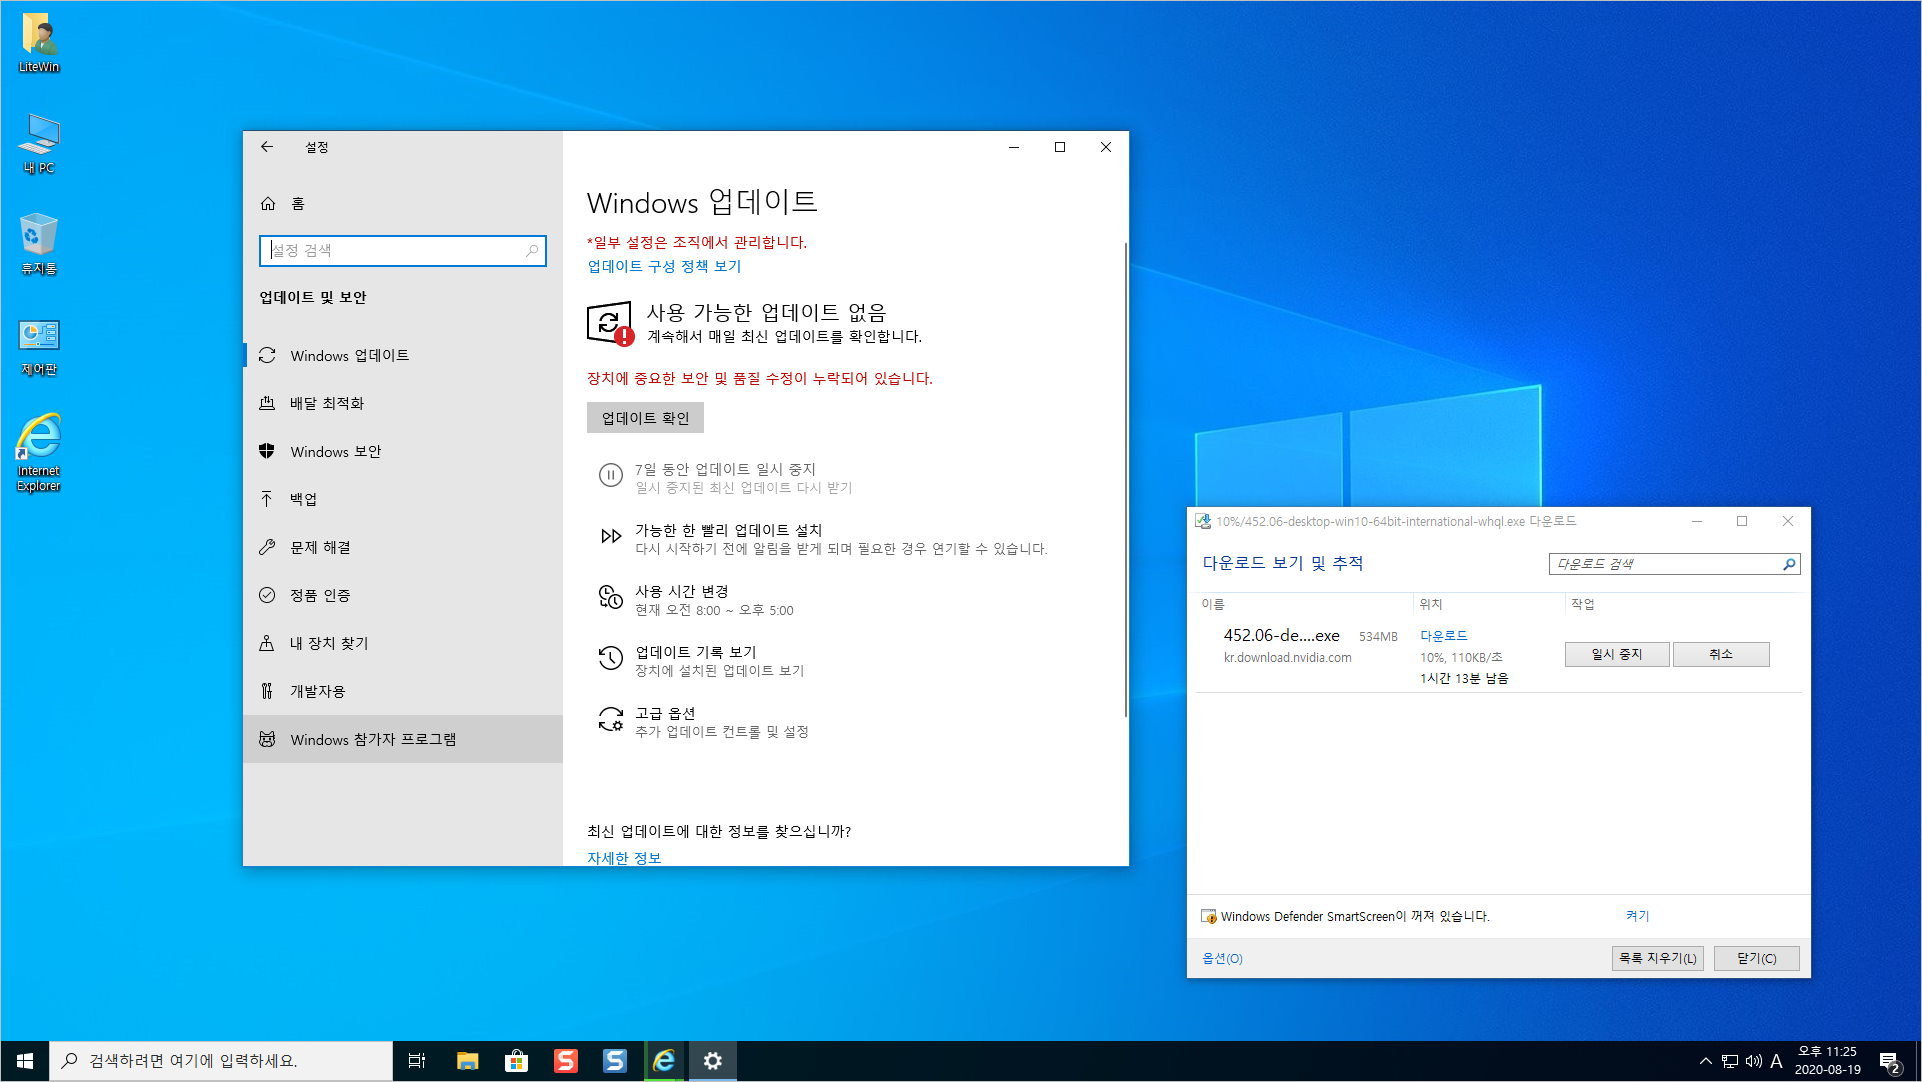This screenshot has width=1922, height=1082.
Task: Turn on SmartScreen via 켜기 link
Action: pos(1637,917)
